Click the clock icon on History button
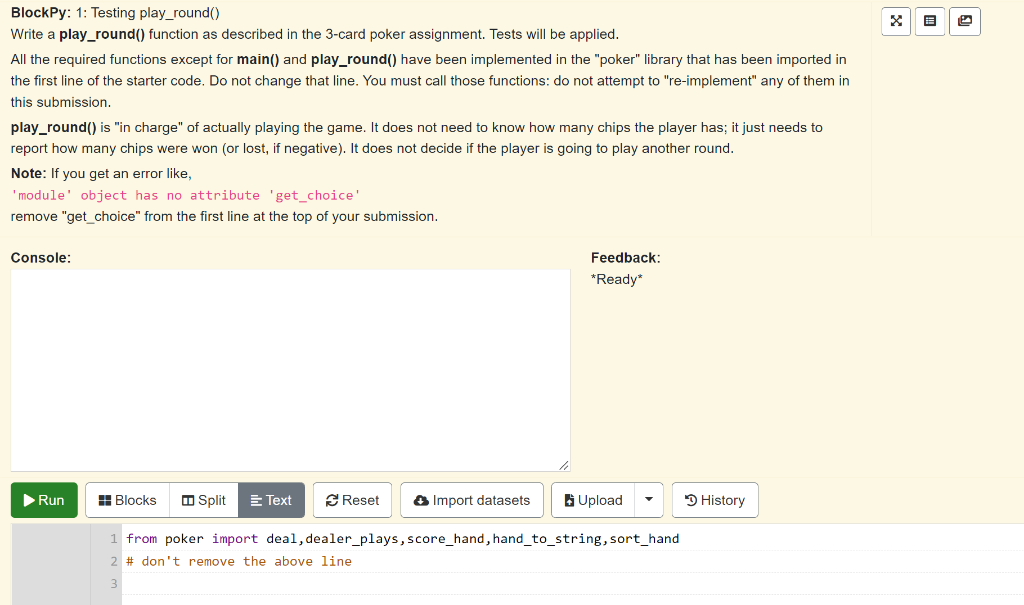This screenshot has width=1024, height=605. (692, 500)
